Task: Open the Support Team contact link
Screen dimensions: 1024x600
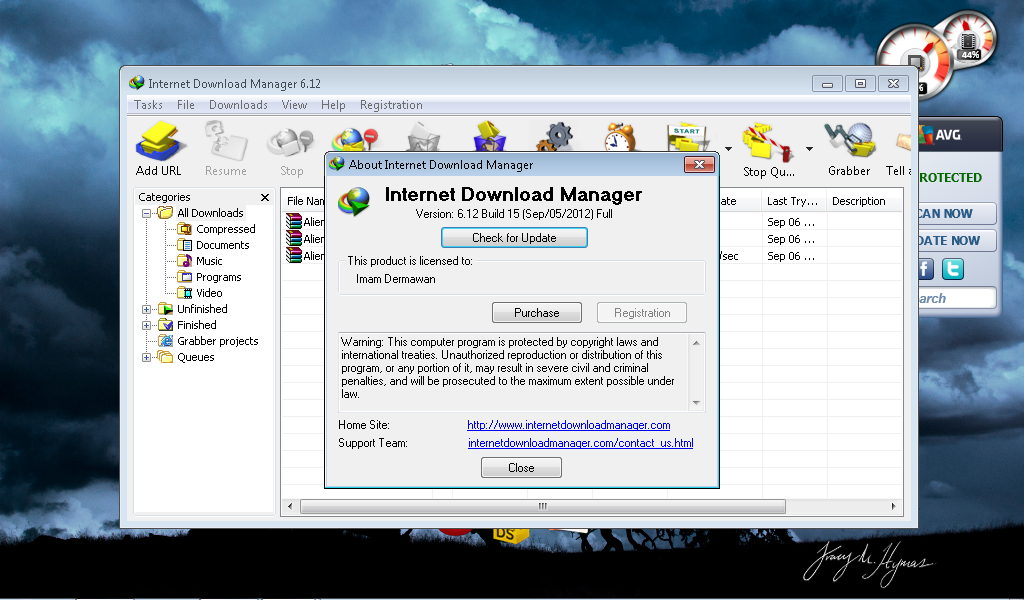Action: [x=581, y=443]
